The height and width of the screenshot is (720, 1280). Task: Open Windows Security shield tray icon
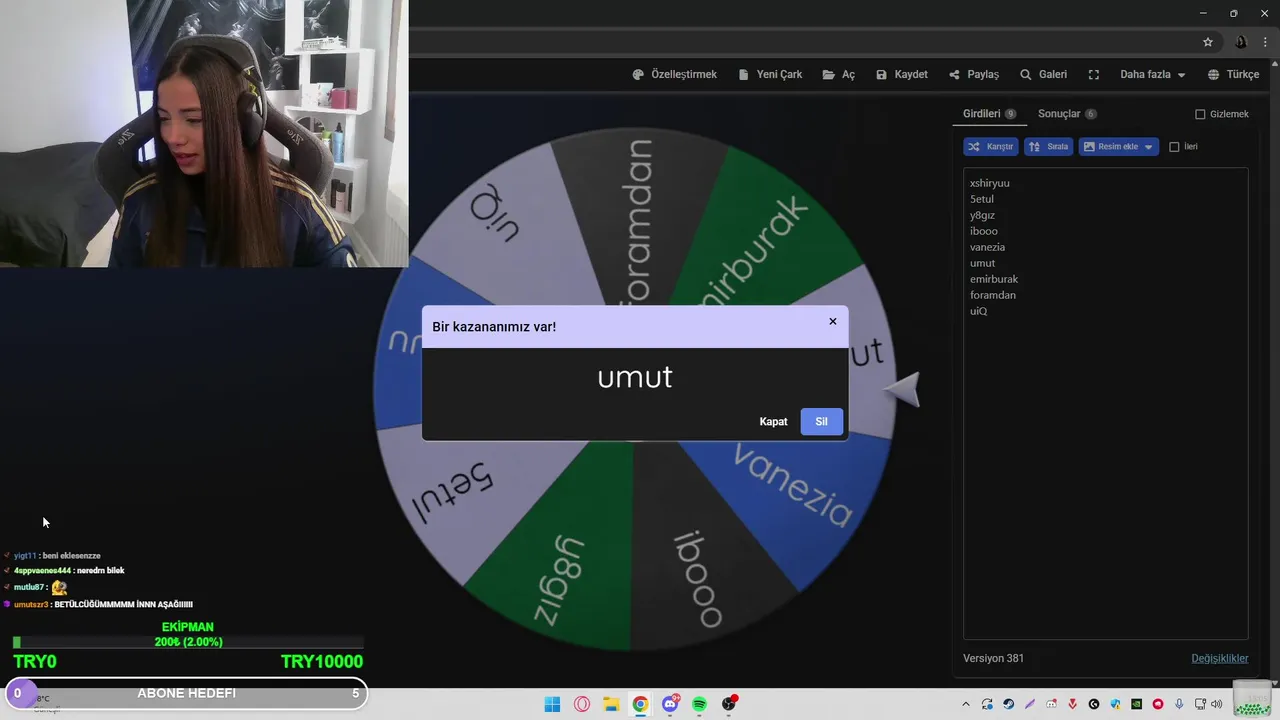pyautogui.click(x=1115, y=704)
